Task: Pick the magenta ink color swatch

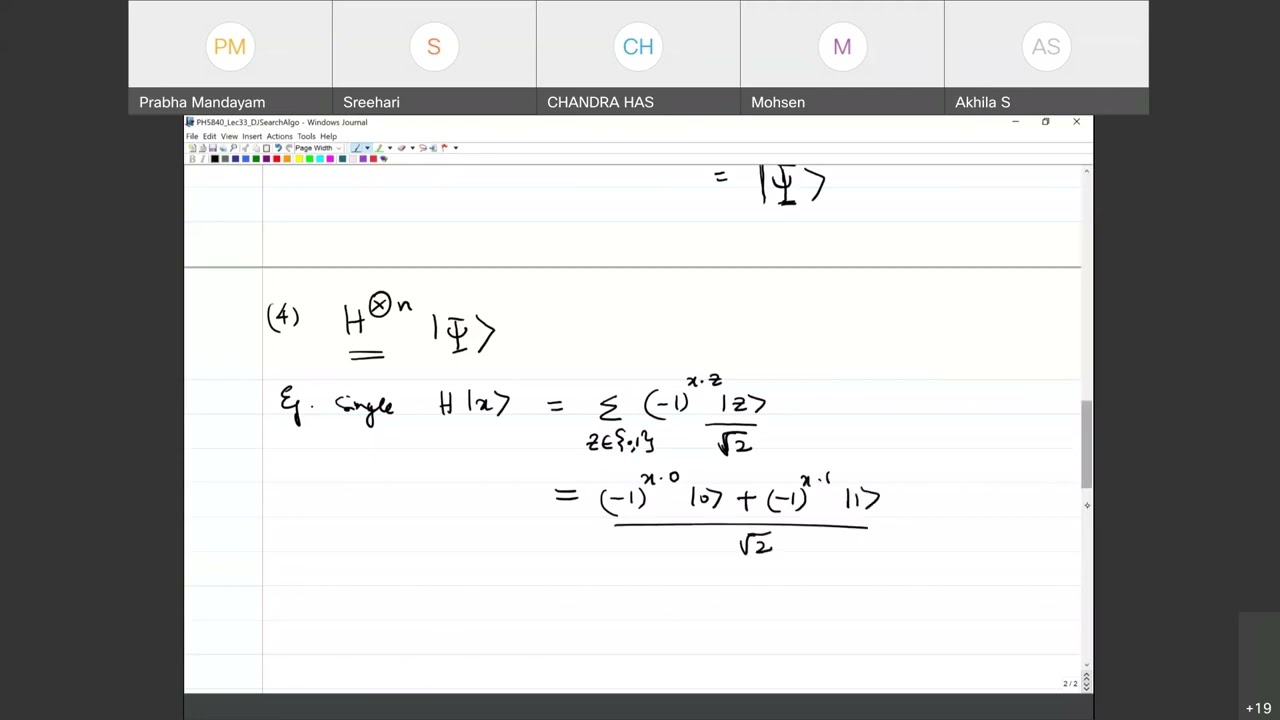Action: (x=330, y=159)
